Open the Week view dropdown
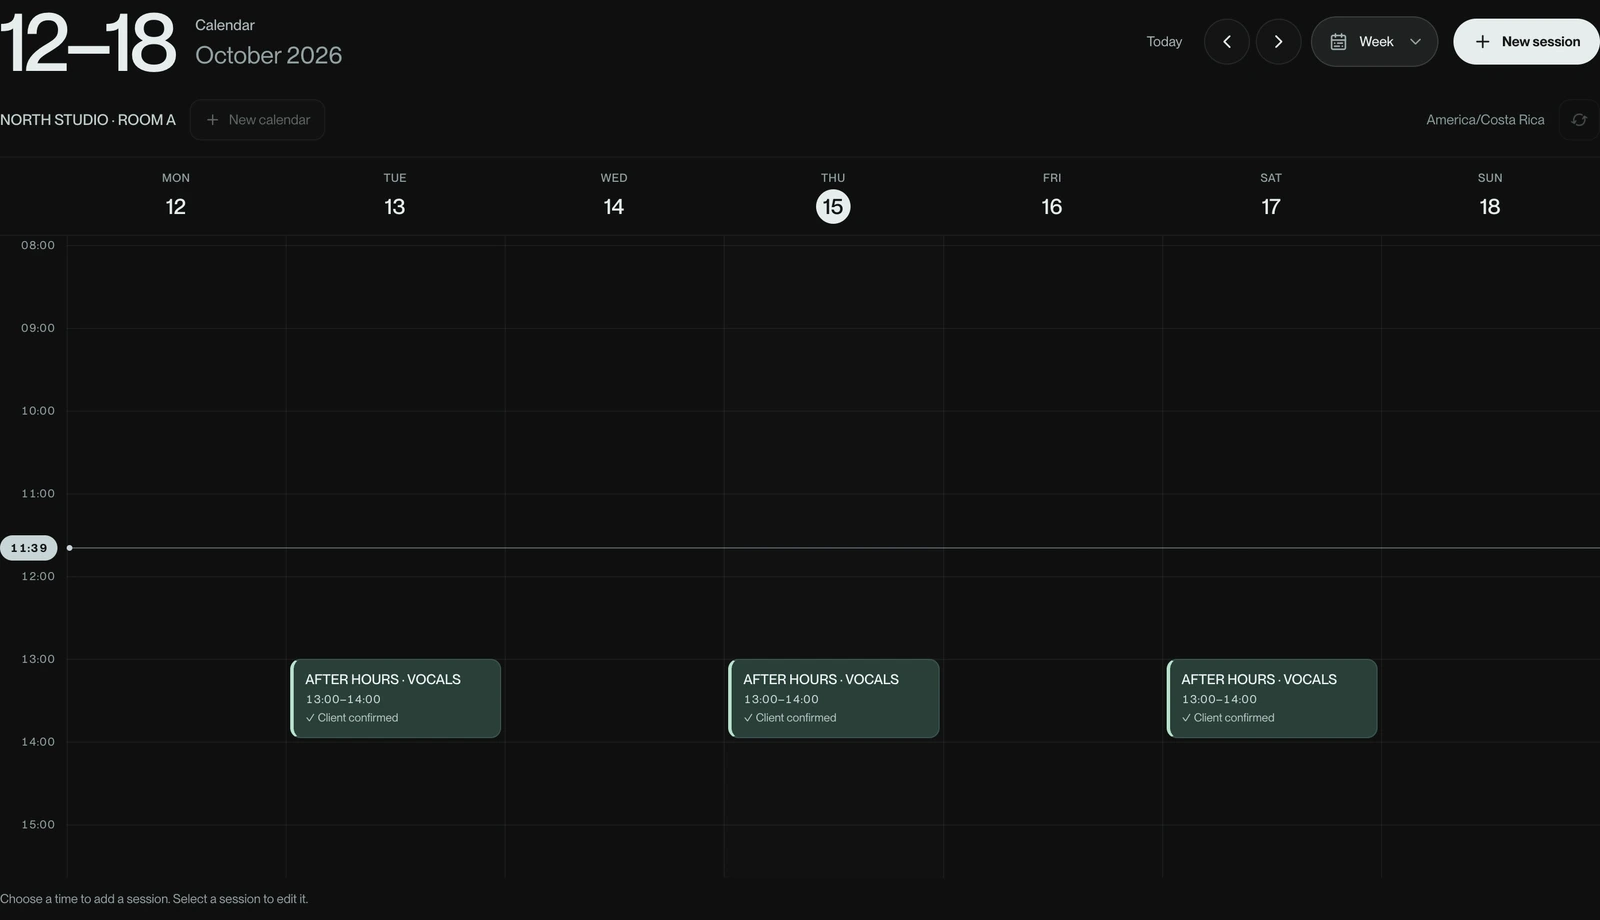The image size is (1600, 920). click(1374, 42)
